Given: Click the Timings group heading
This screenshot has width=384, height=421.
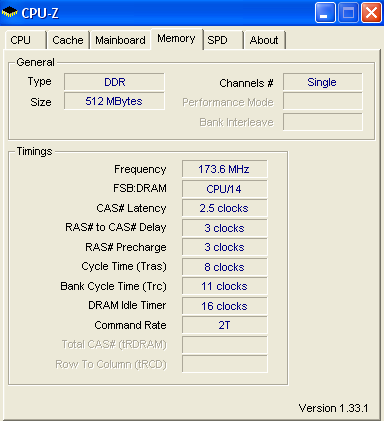Looking at the screenshot, I should pyautogui.click(x=34, y=152).
